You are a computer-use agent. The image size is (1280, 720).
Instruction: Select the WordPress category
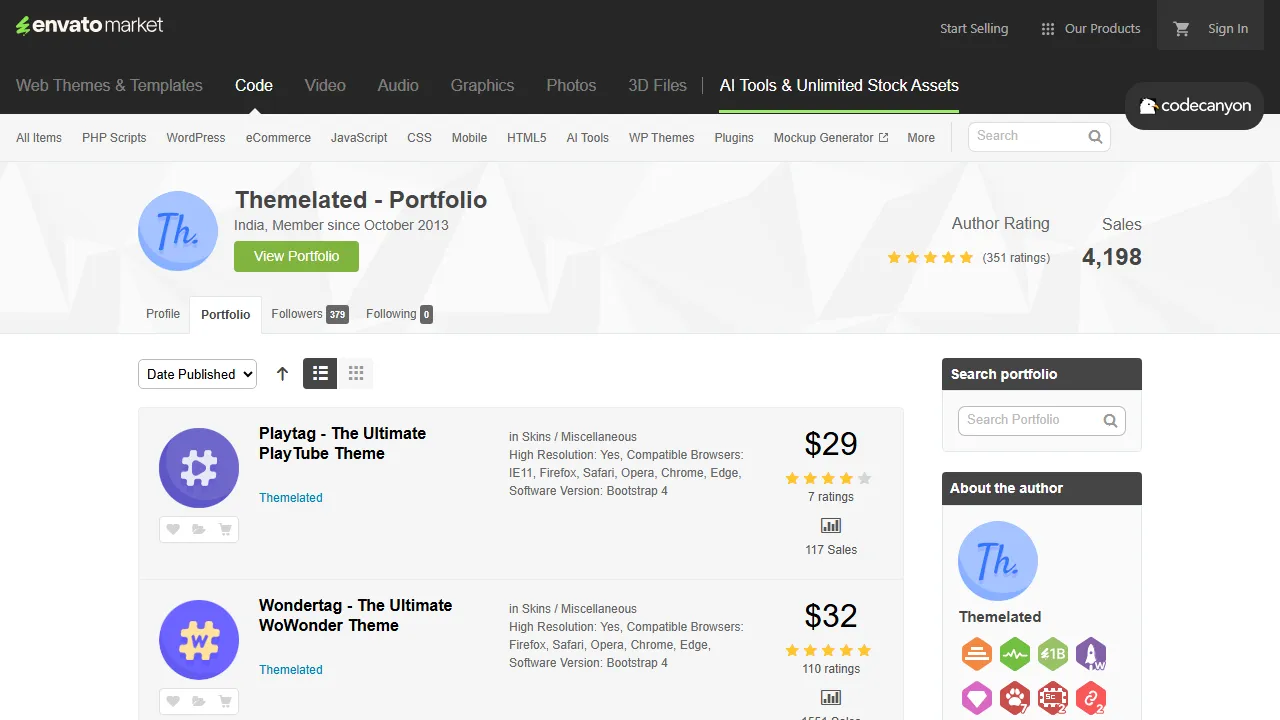click(195, 137)
